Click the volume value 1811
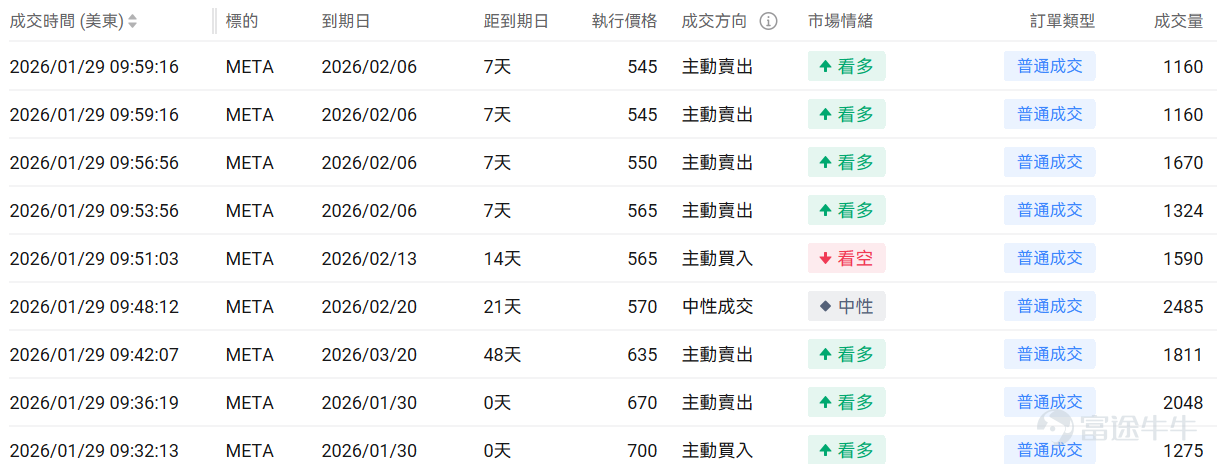The height and width of the screenshot is (464, 1217). click(1183, 355)
